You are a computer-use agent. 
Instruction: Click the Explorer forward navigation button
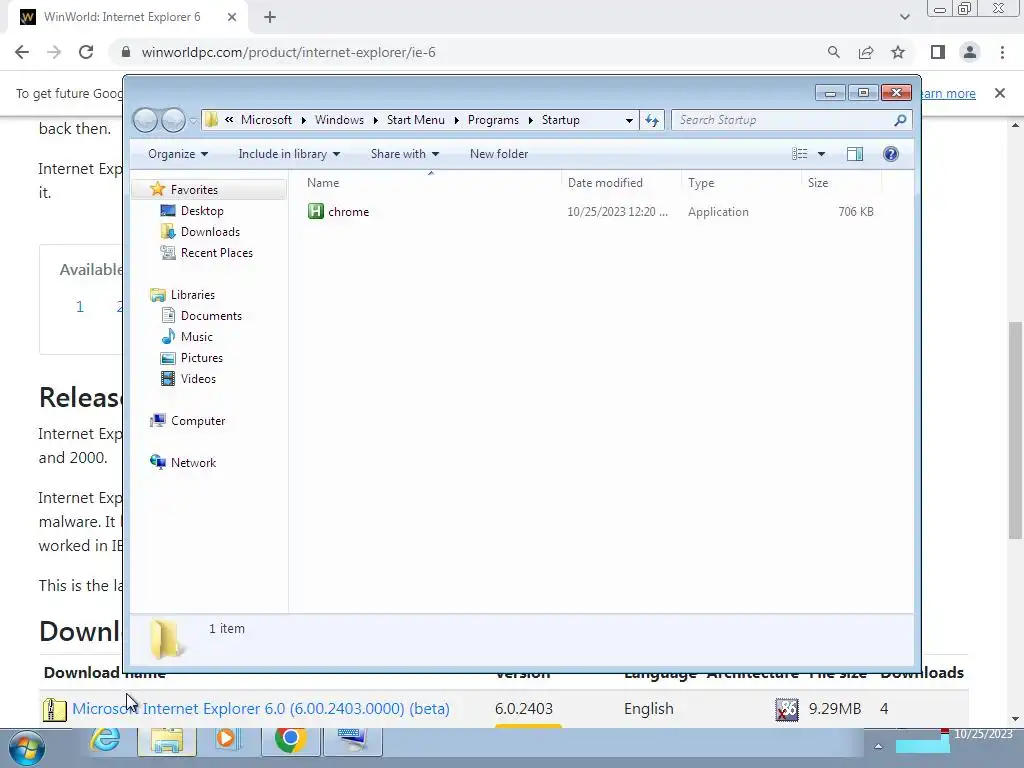pos(173,120)
